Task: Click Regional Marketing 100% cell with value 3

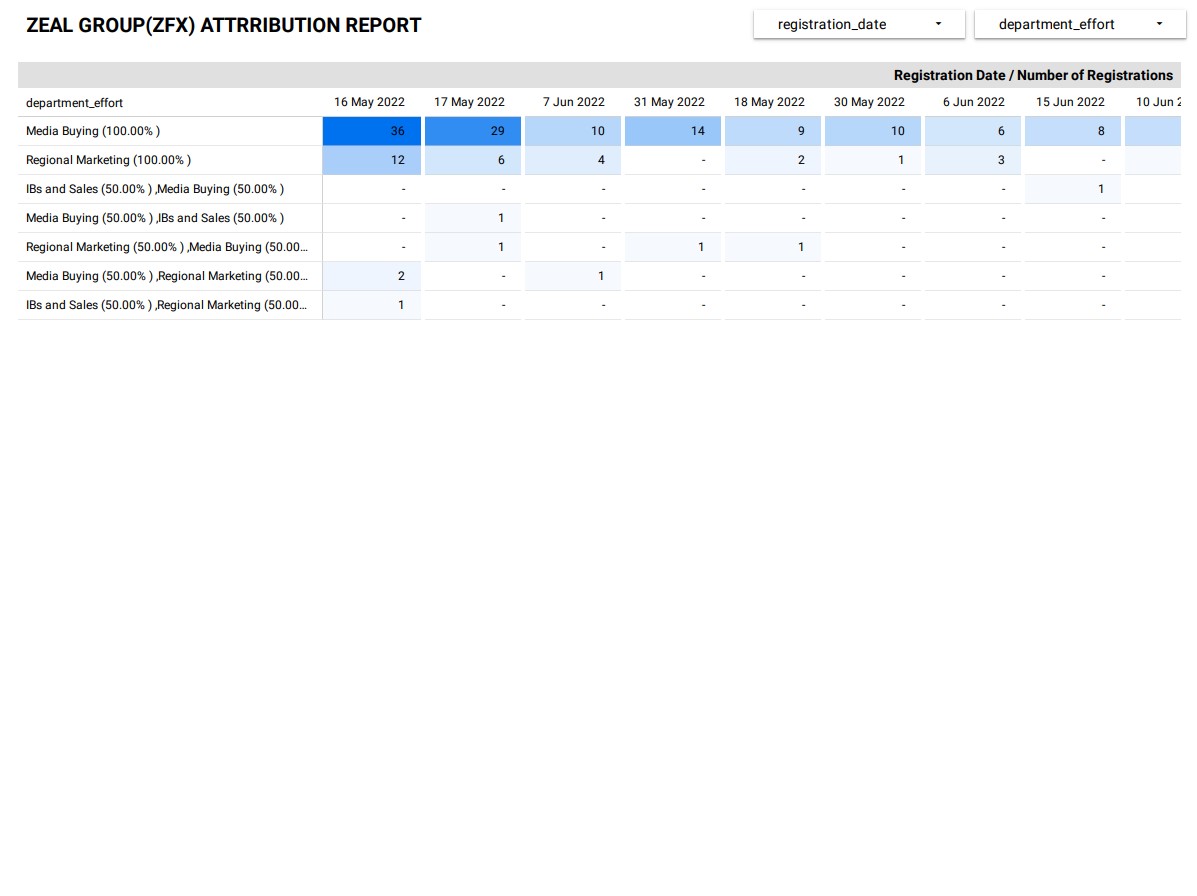Action: 973,160
